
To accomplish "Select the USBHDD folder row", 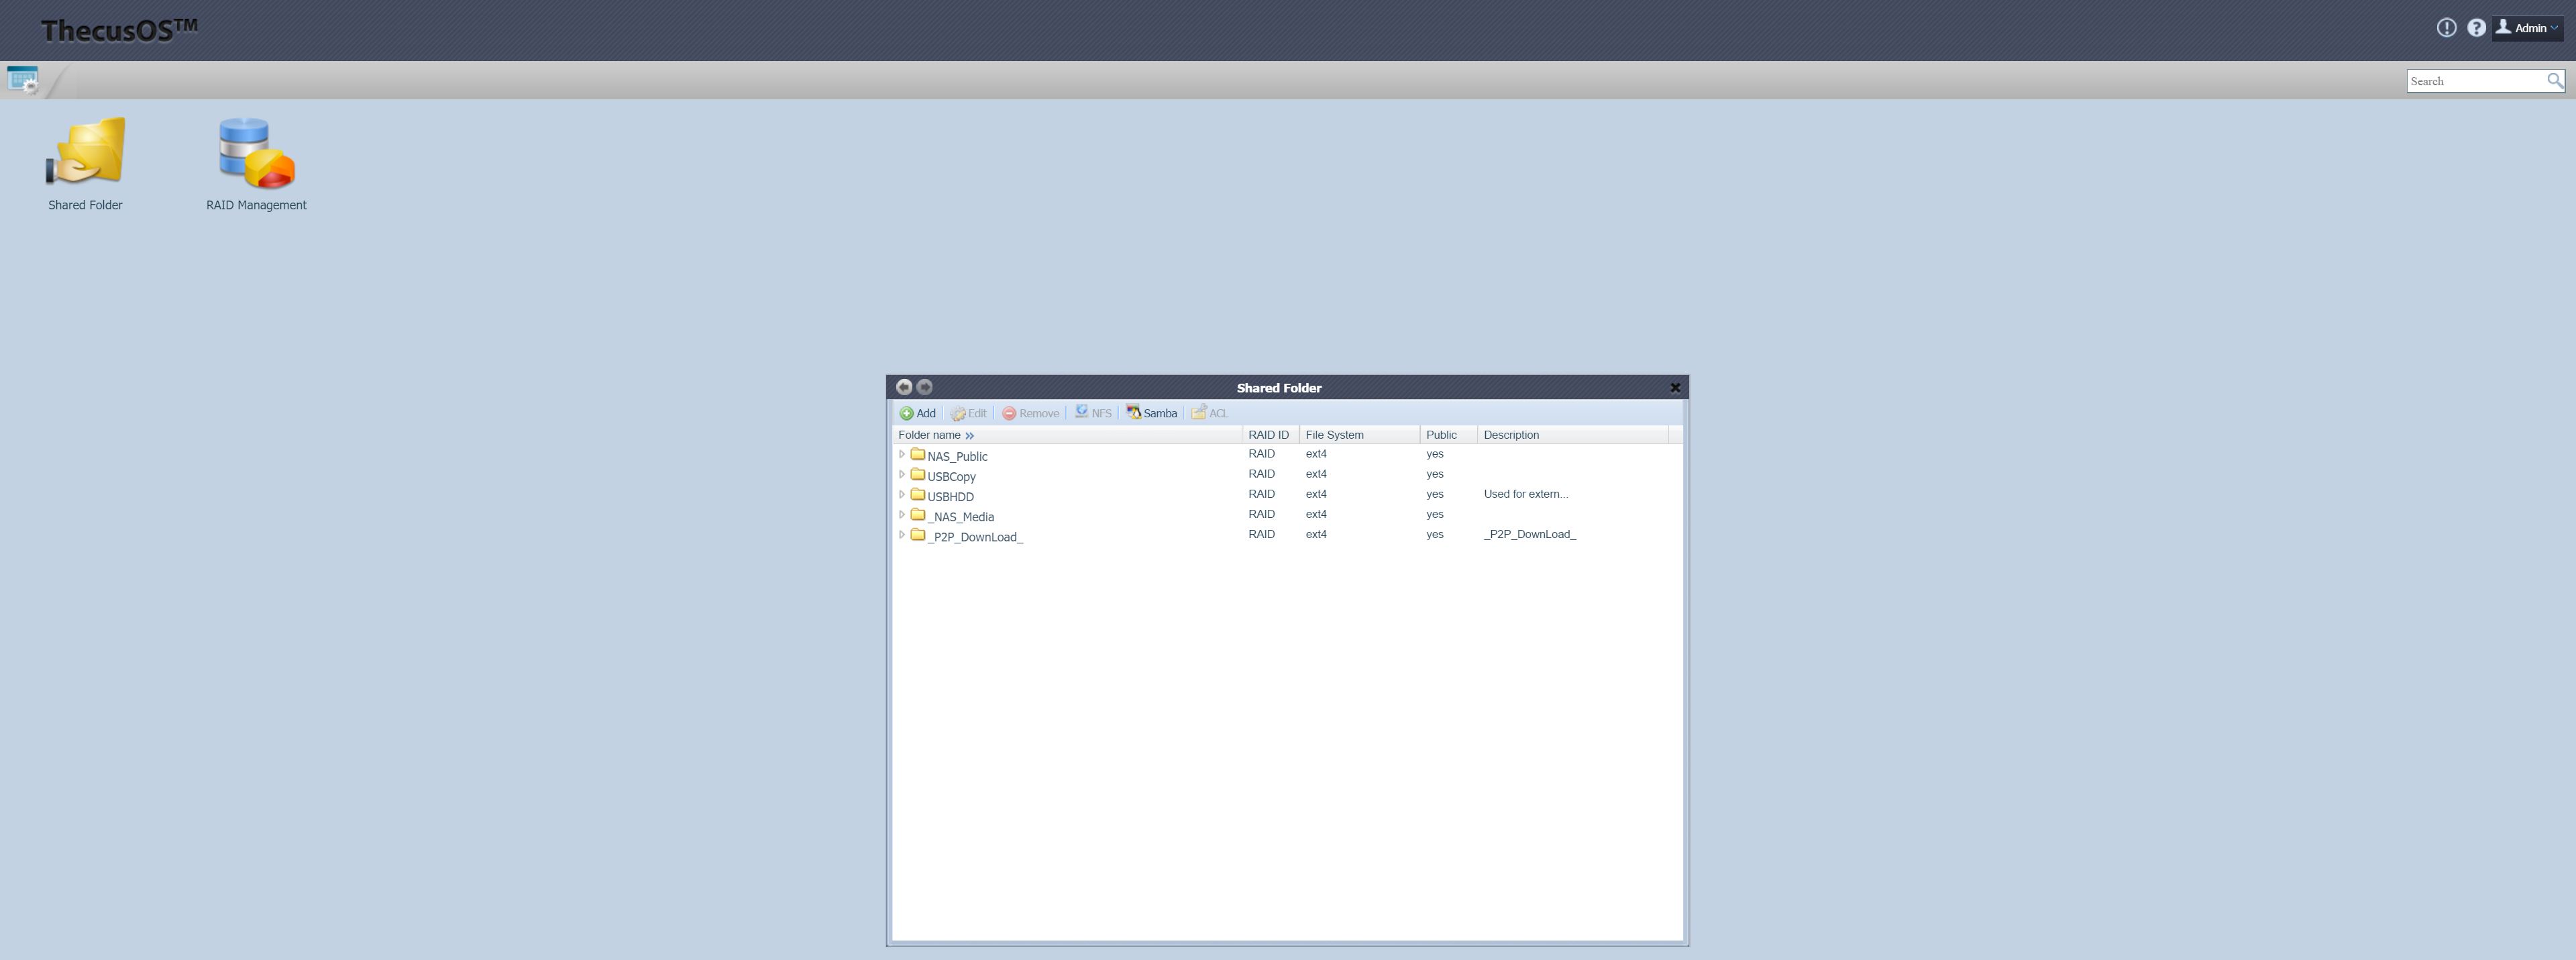I will 950,496.
